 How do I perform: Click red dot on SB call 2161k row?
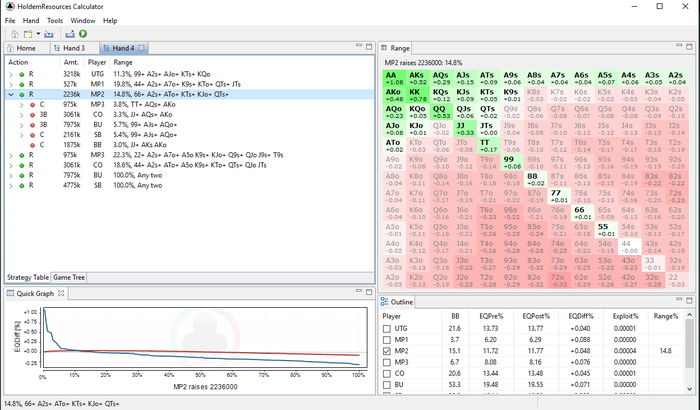[32, 135]
